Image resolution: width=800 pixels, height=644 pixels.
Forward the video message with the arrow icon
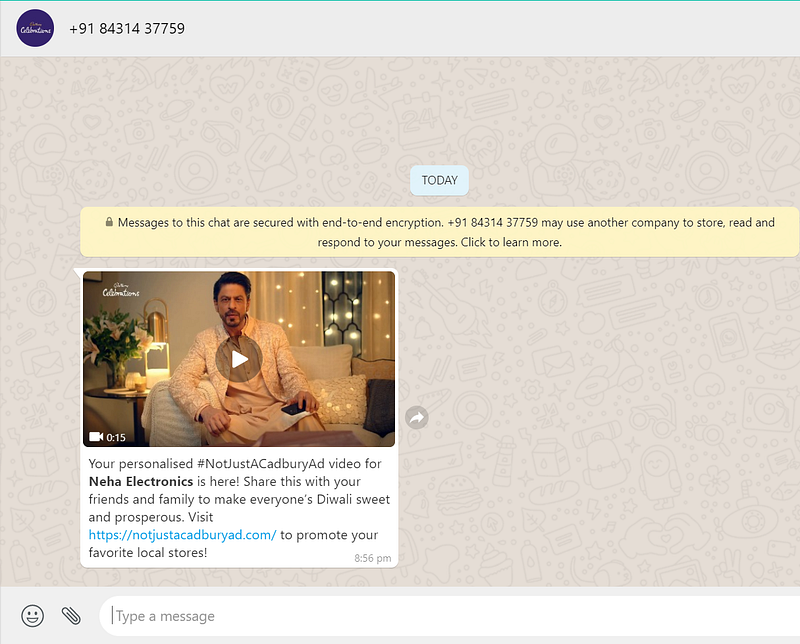[417, 417]
